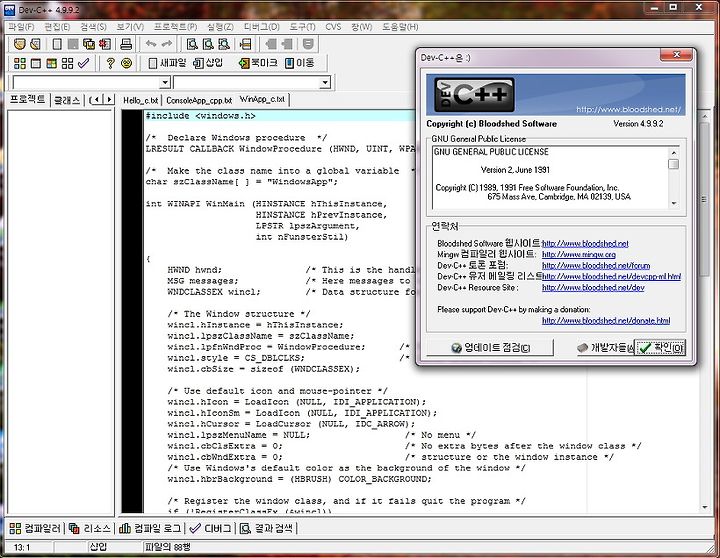Click the first magnifier Find icon
The height and width of the screenshot is (558, 720).
192,44
